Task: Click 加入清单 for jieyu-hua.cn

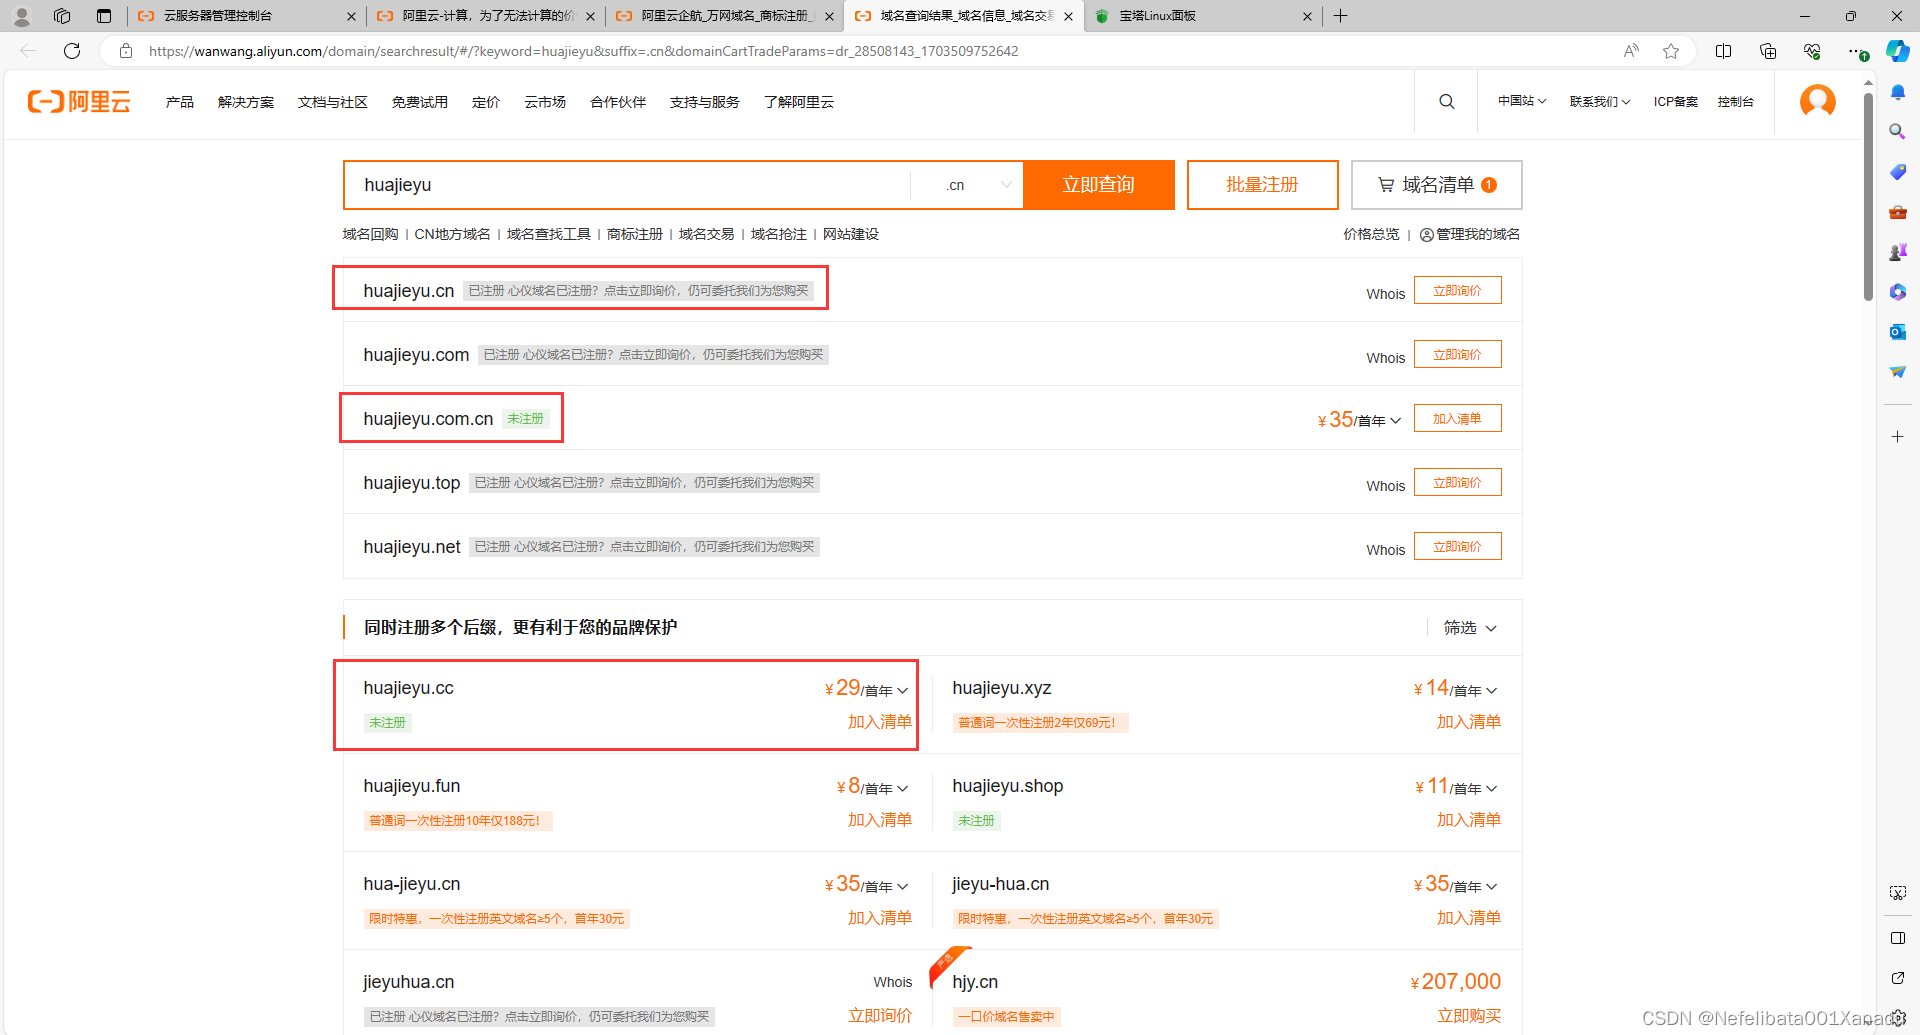Action: (x=1468, y=918)
